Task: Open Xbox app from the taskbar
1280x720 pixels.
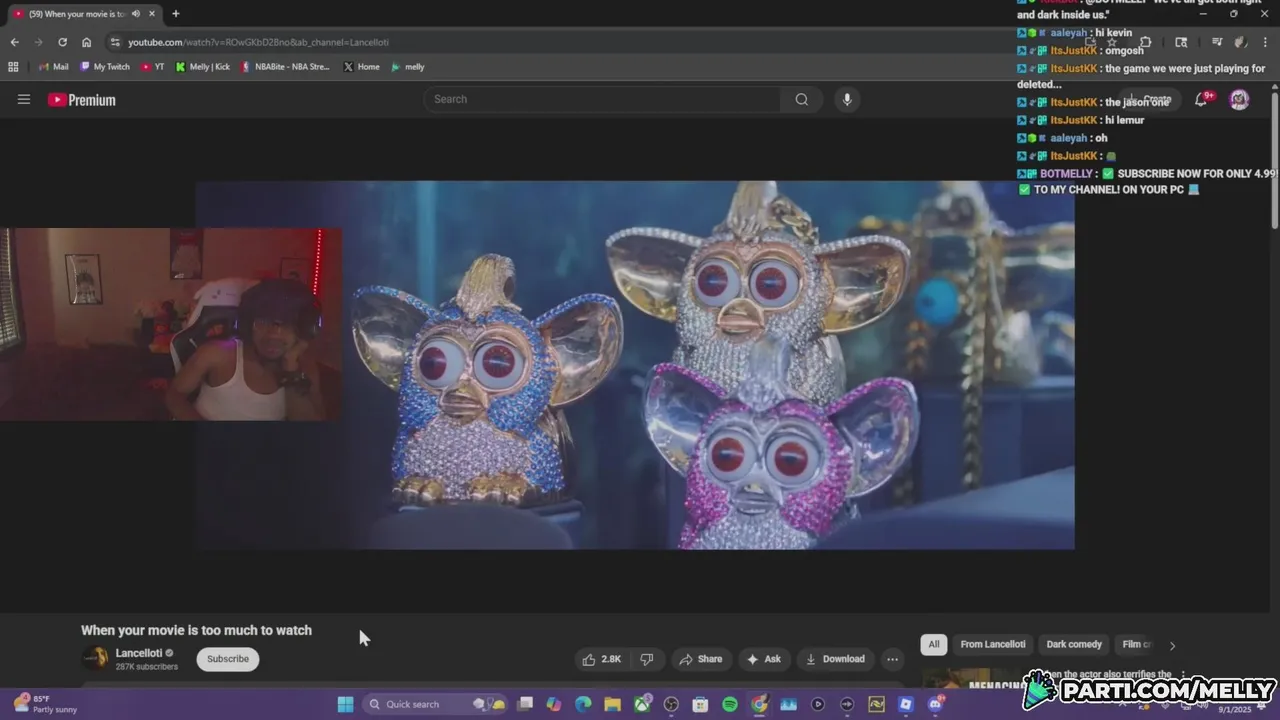Action: 642,704
